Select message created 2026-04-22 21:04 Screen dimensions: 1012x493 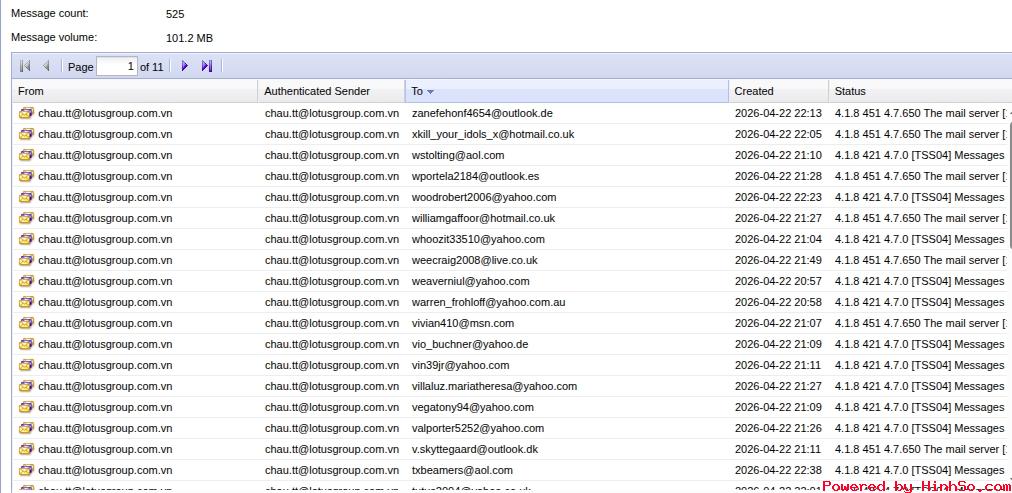click(777, 239)
